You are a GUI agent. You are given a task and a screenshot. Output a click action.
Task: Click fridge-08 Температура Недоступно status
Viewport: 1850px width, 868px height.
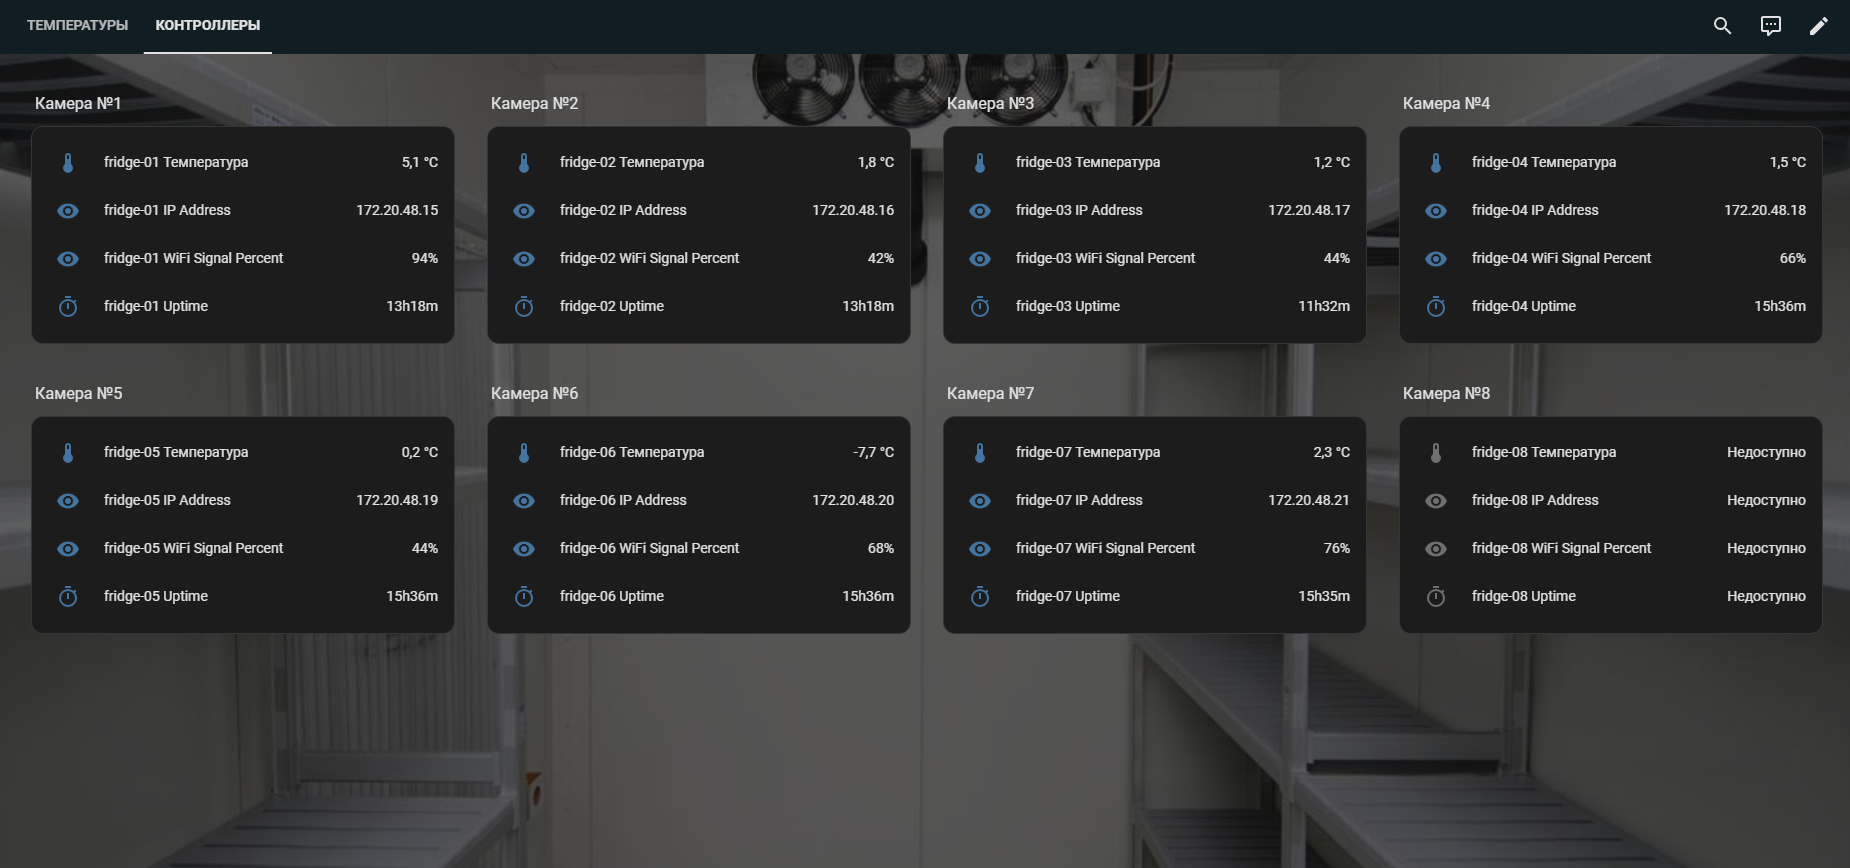pyautogui.click(x=1765, y=452)
